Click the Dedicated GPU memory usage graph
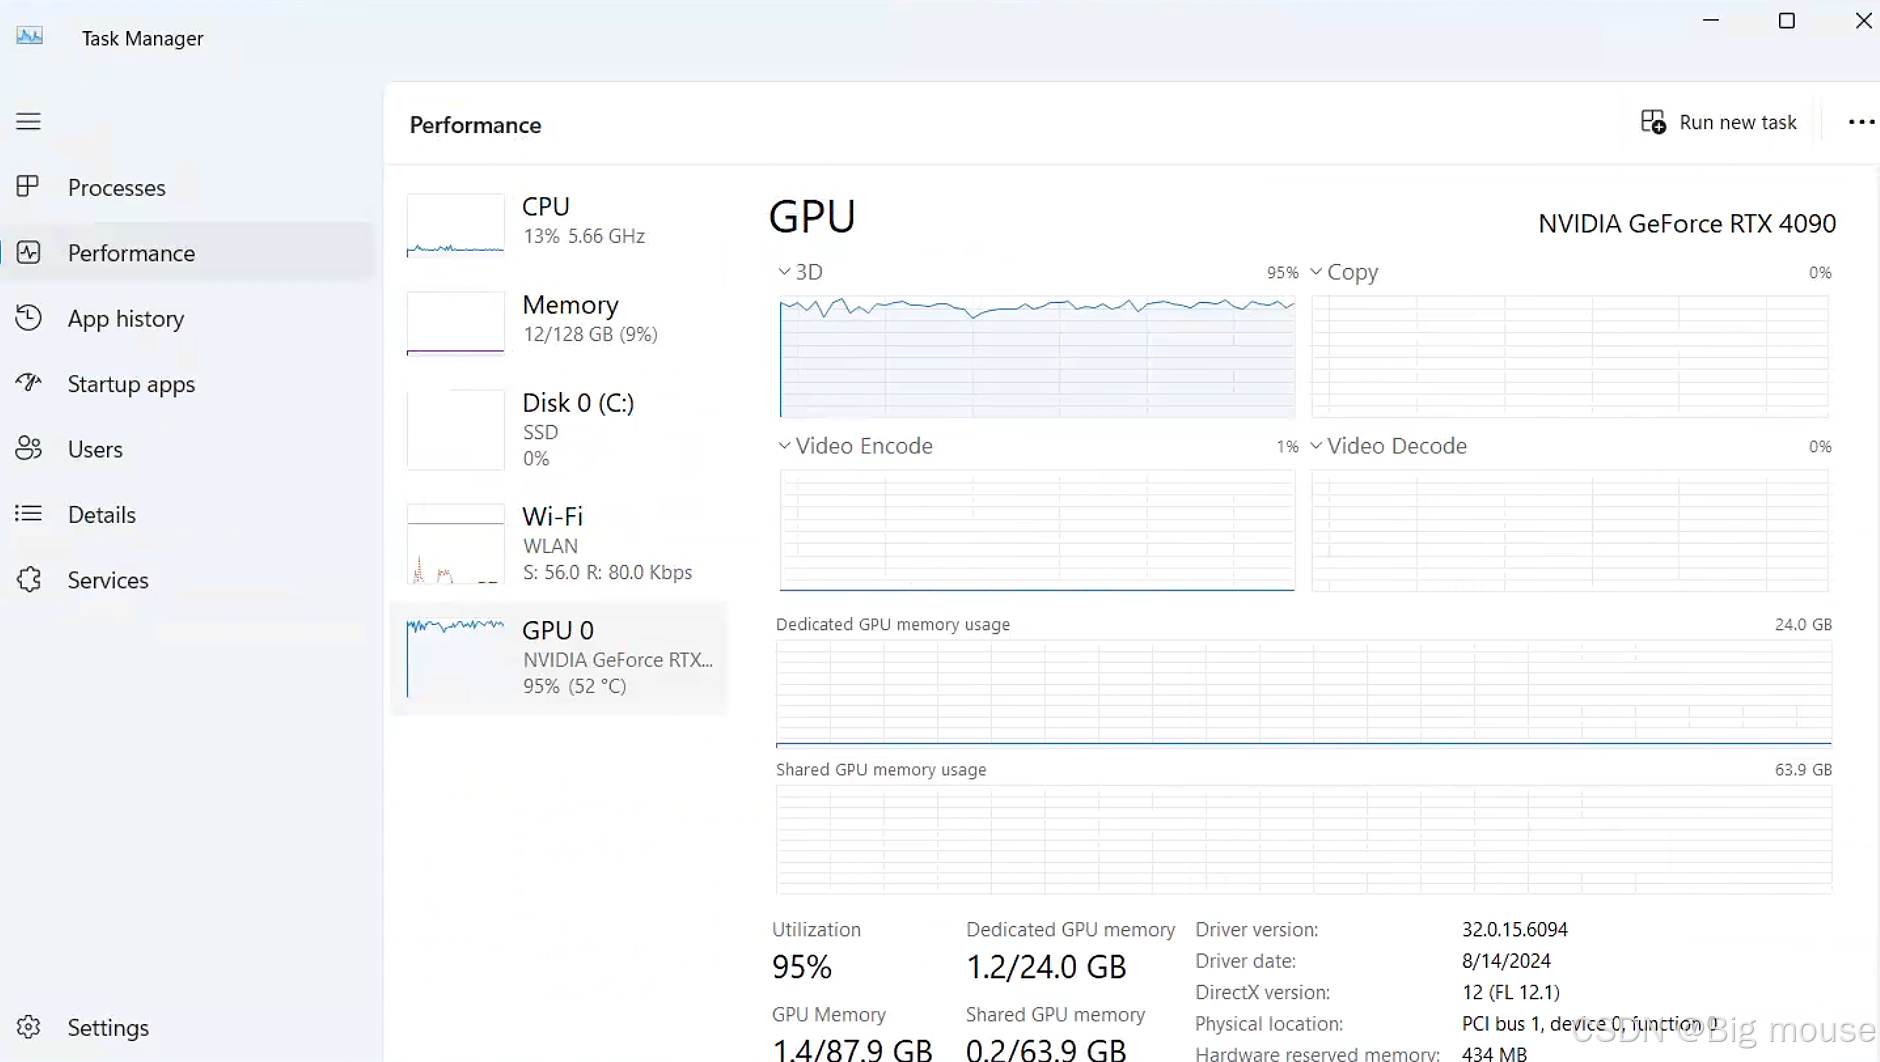 pos(1304,694)
